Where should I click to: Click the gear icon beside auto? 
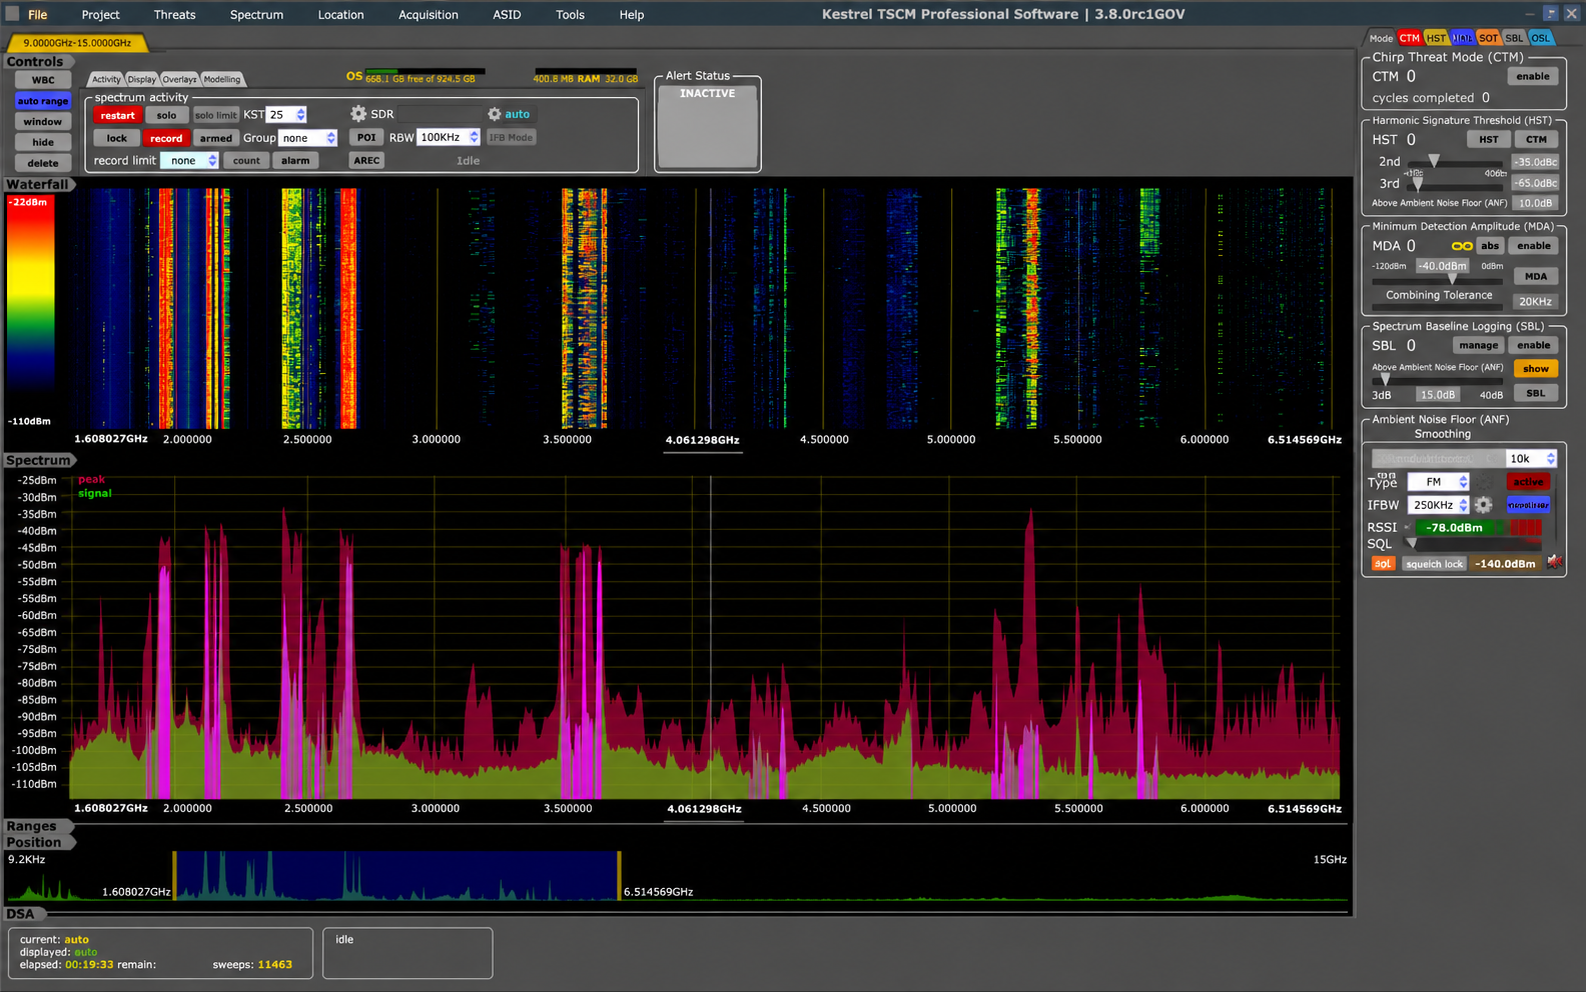[494, 114]
